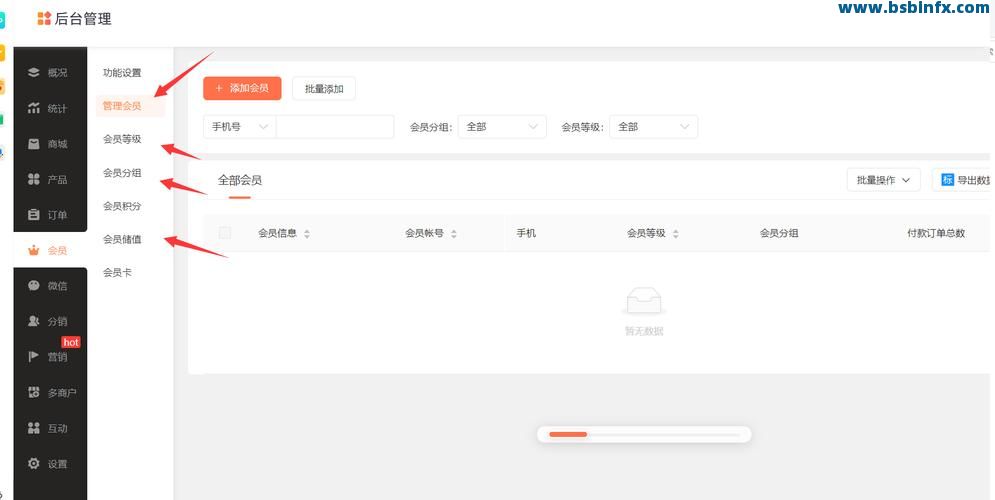Click the orange progress bar slider
The height and width of the screenshot is (500, 995).
tap(568, 434)
